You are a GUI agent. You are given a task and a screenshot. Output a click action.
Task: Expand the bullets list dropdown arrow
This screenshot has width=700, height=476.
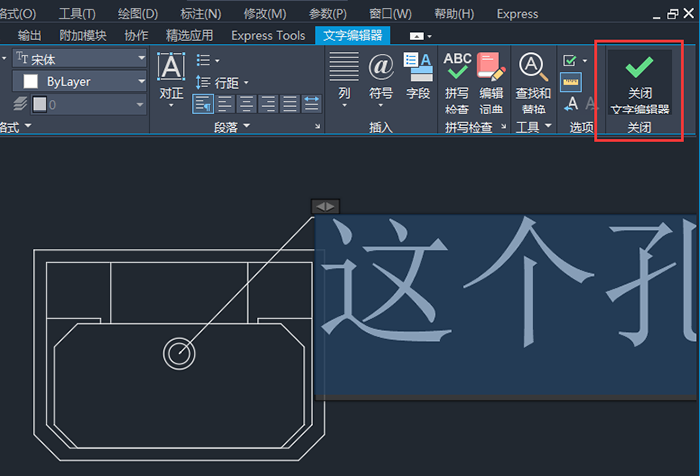[217, 61]
